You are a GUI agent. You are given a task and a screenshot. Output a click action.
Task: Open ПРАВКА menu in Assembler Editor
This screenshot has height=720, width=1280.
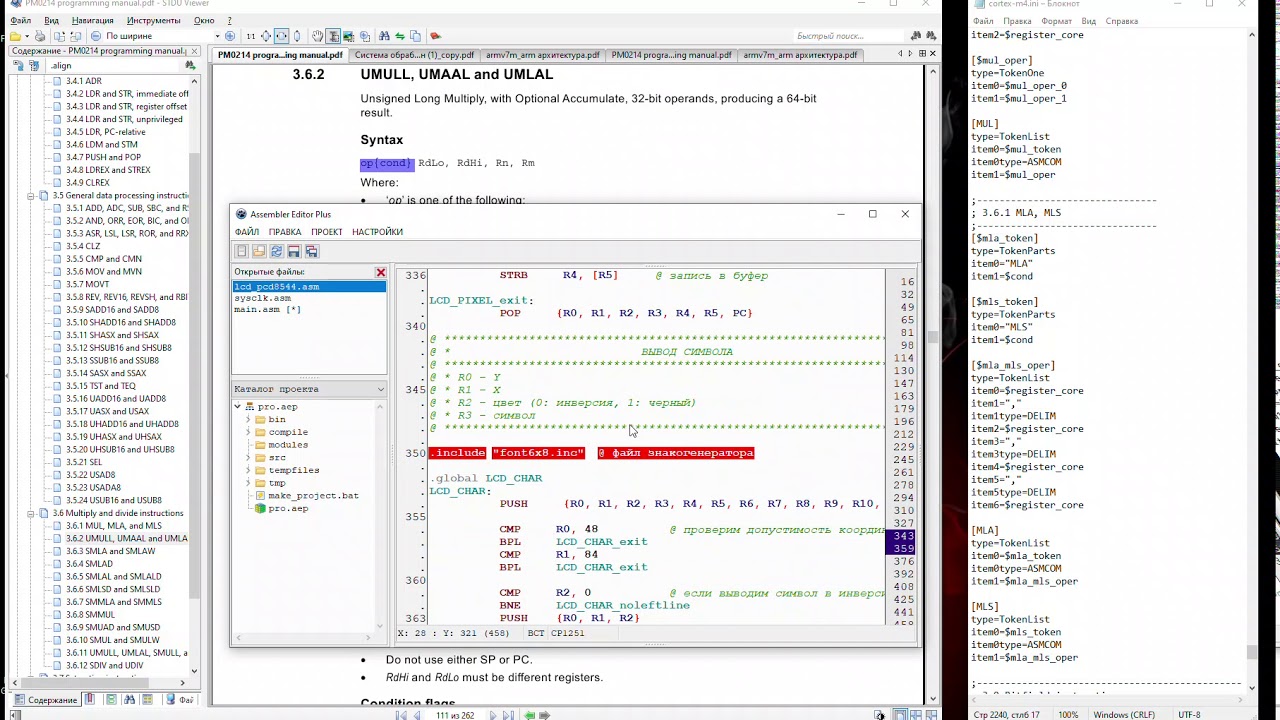click(x=285, y=232)
